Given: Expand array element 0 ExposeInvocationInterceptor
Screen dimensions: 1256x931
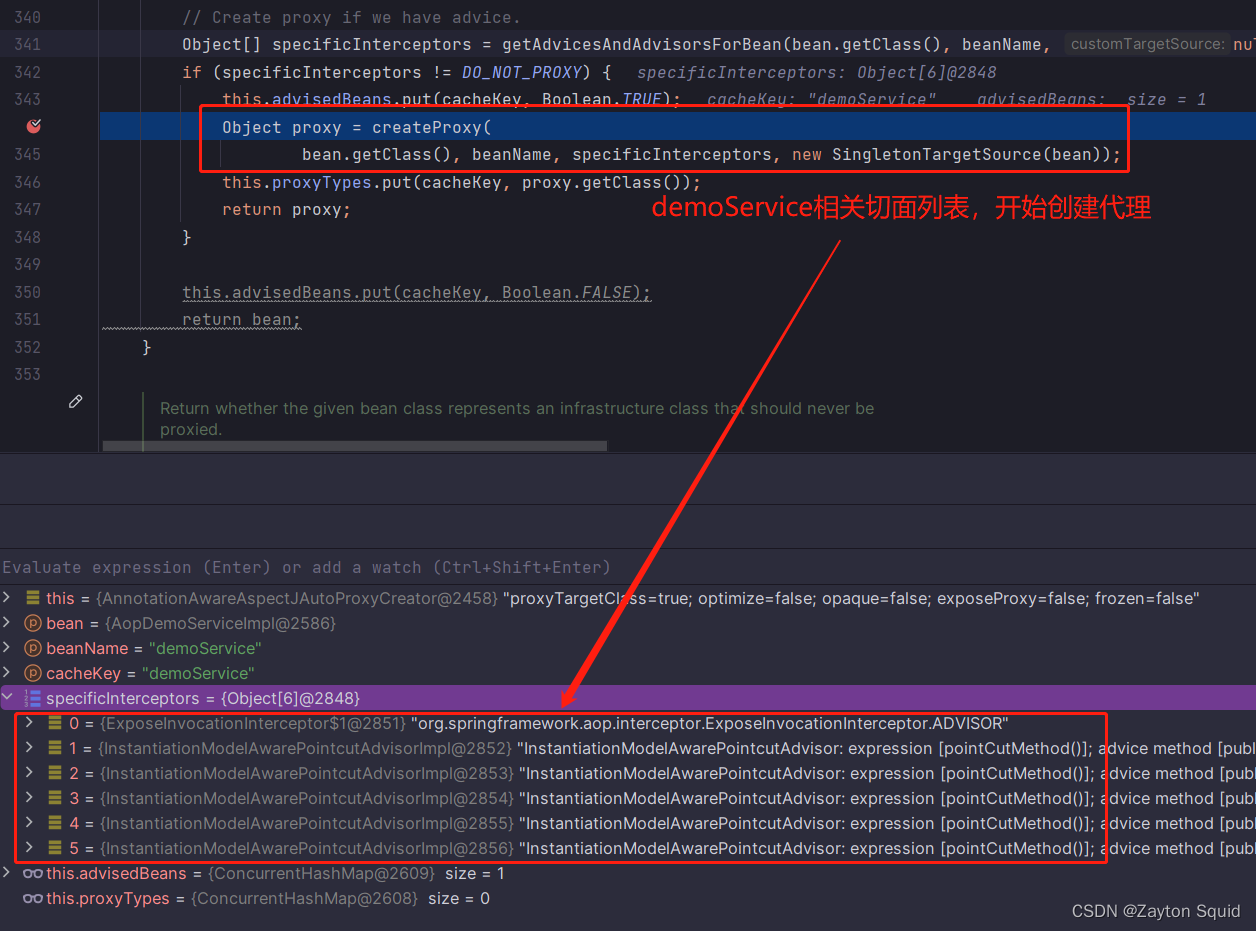Looking at the screenshot, I should click(x=29, y=723).
